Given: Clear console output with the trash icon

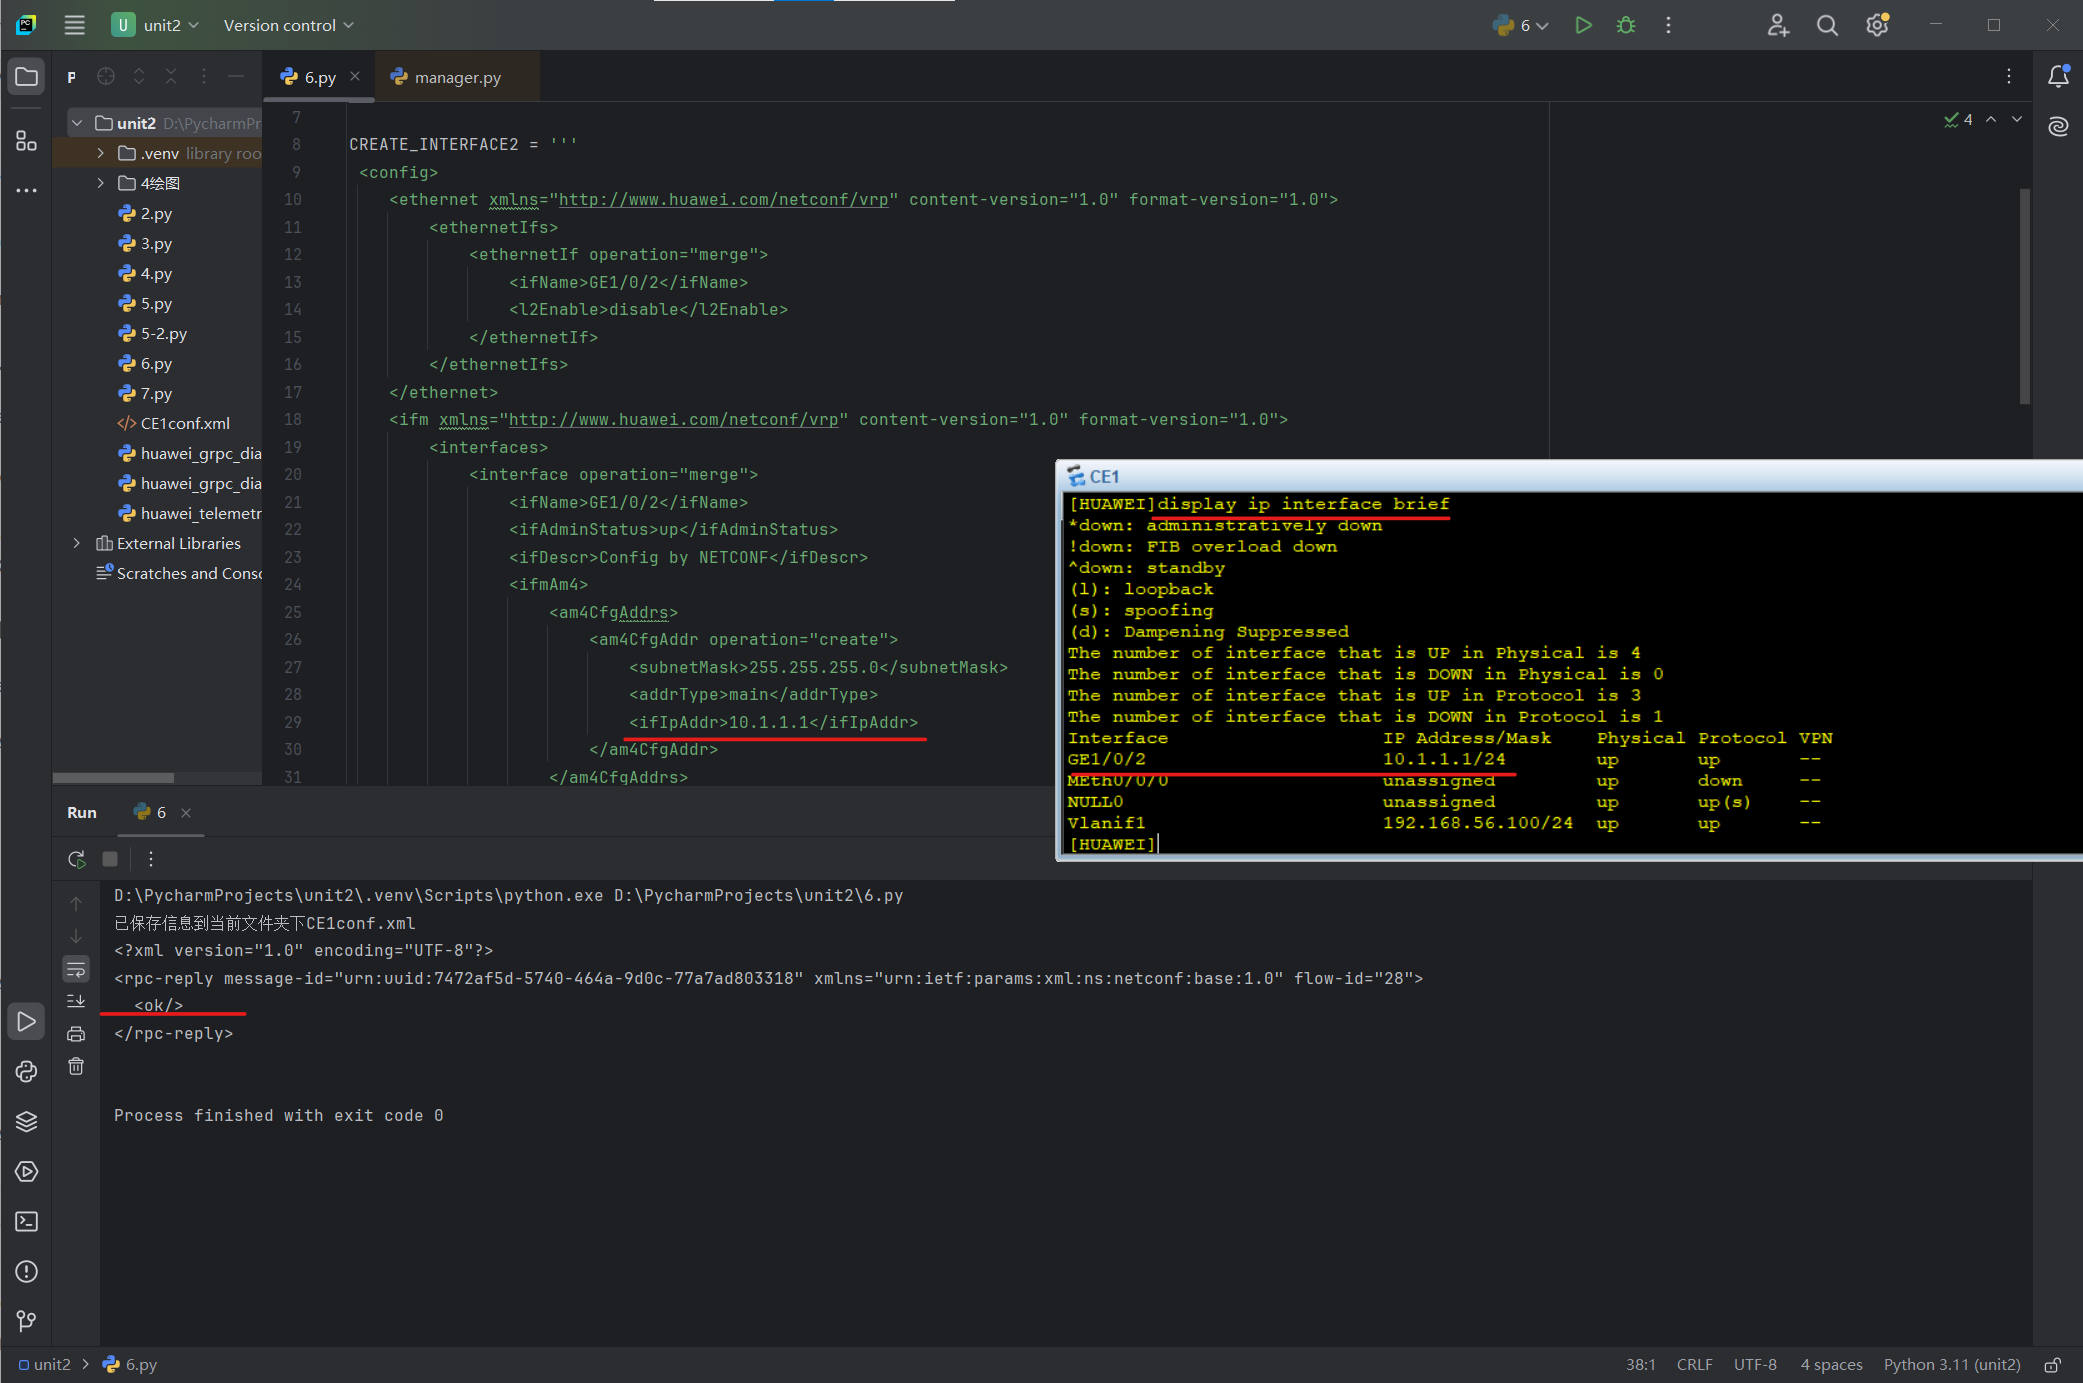Looking at the screenshot, I should click(x=76, y=1067).
